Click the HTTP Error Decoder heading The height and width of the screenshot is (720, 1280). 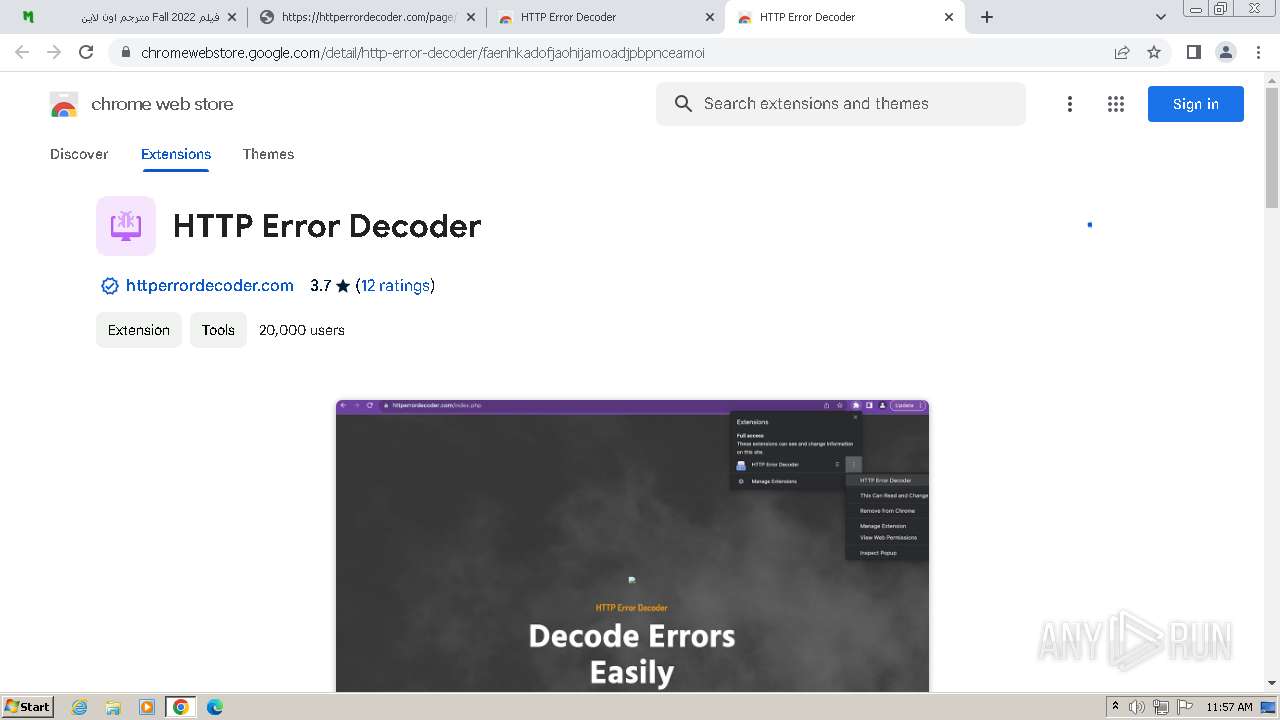click(x=327, y=226)
